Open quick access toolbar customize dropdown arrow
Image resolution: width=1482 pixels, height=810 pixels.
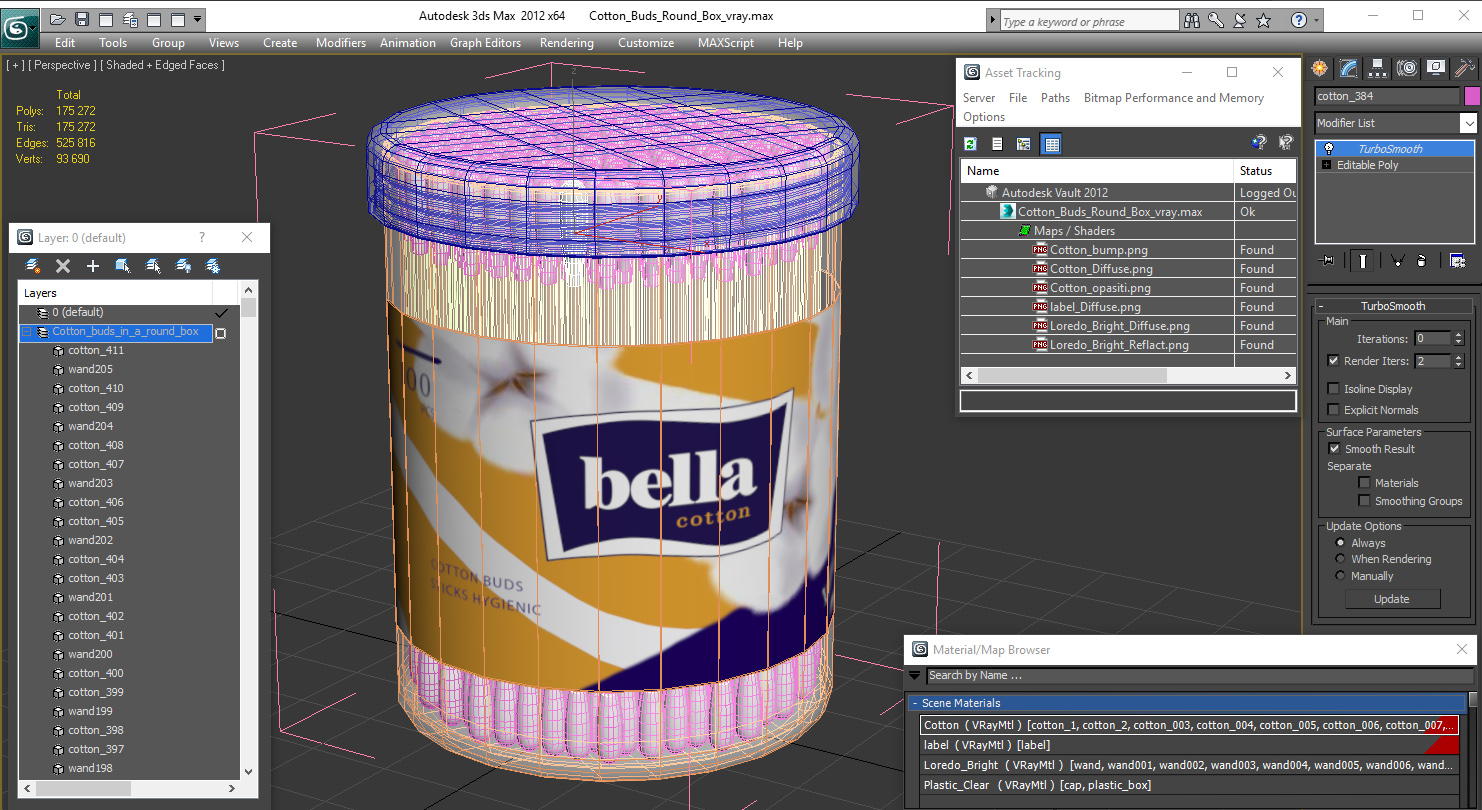198,19
